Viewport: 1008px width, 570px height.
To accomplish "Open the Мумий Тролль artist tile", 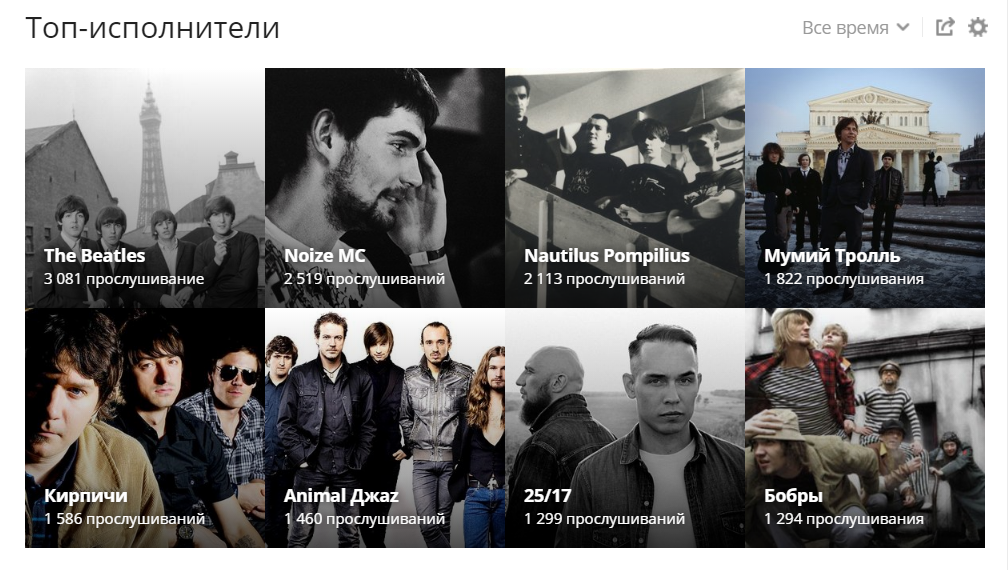I will pos(865,188).
